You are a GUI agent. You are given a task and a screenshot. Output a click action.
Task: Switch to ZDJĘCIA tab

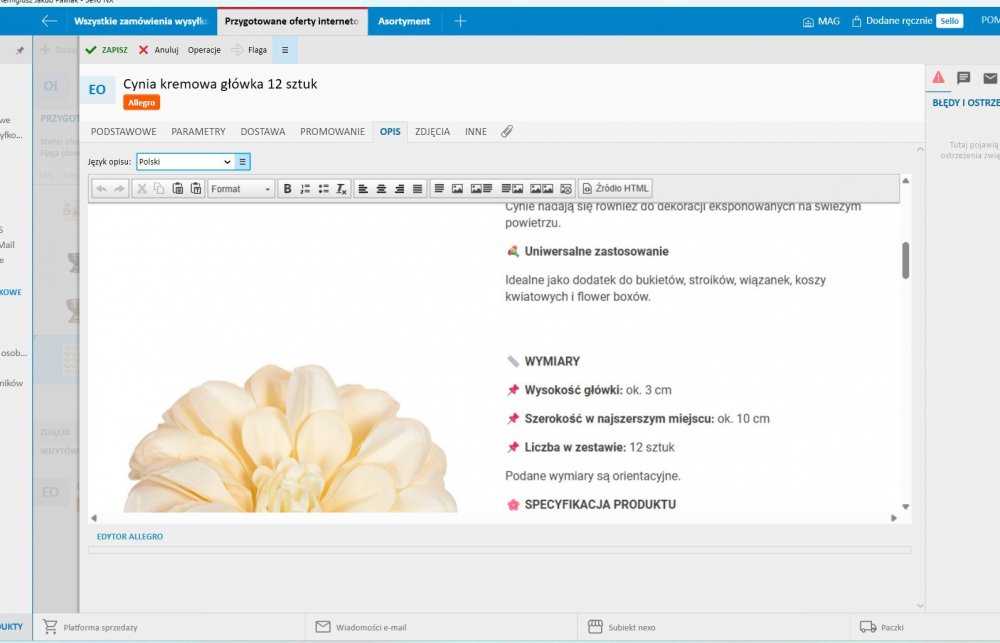click(432, 131)
